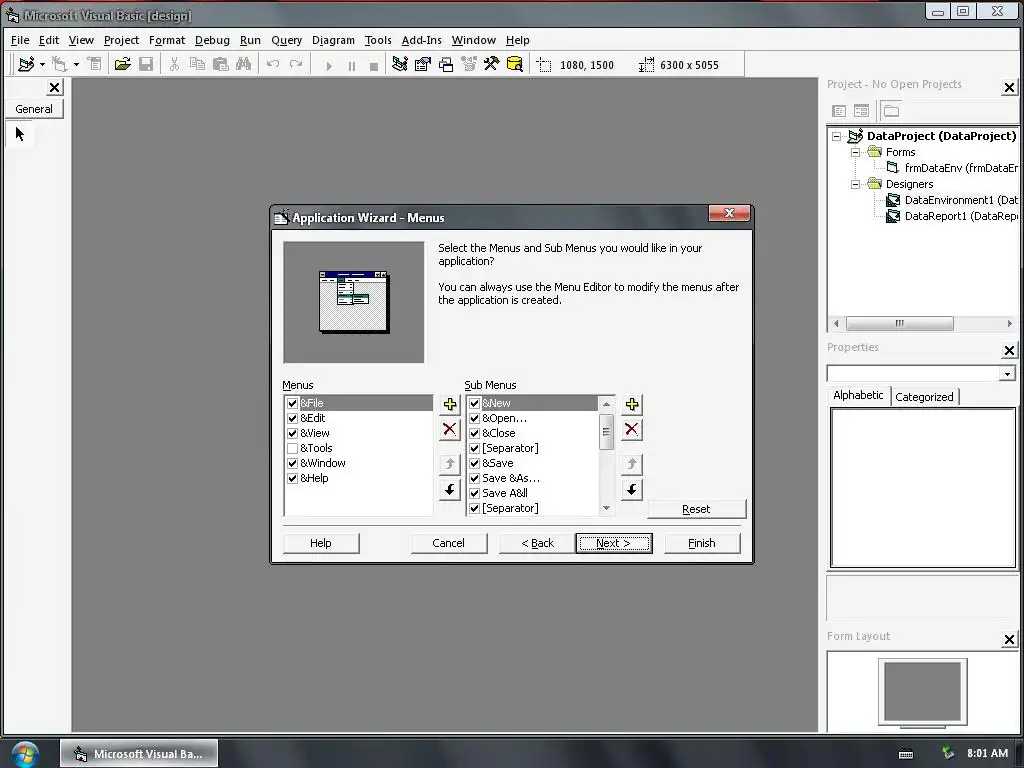
Task: Click the Find binoculars icon
Action: [x=244, y=64]
